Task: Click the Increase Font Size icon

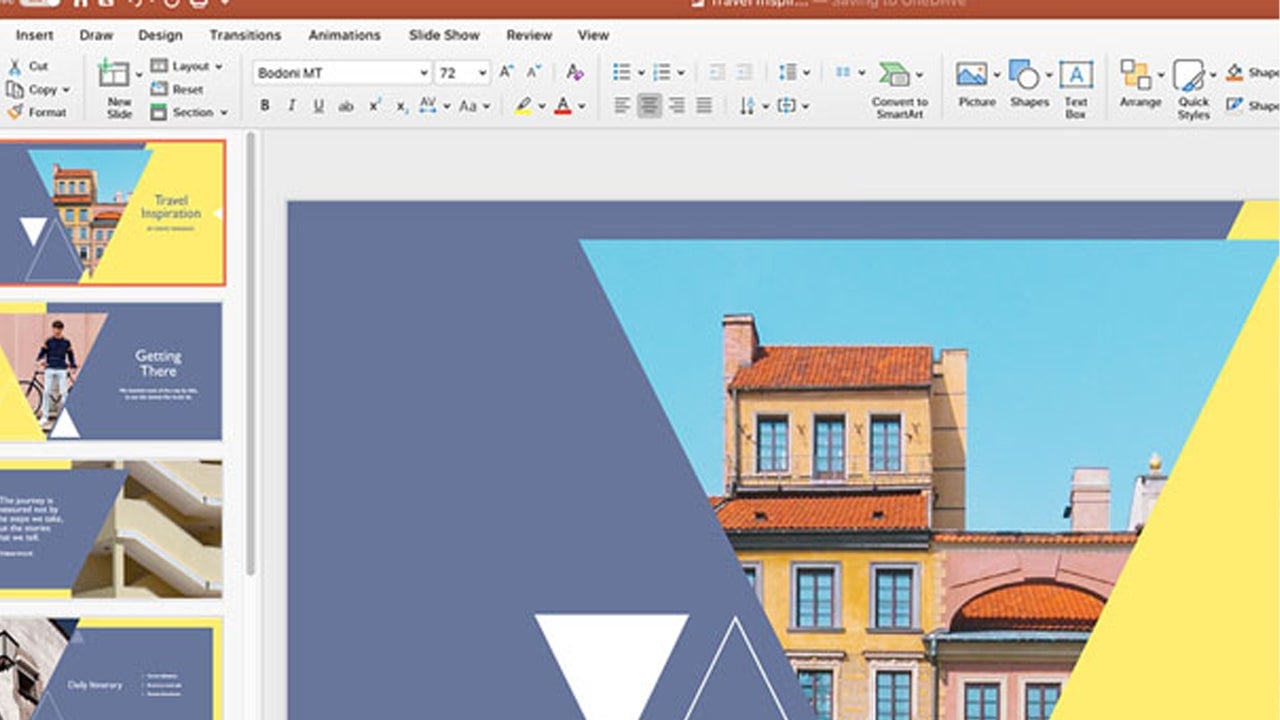Action: [506, 72]
